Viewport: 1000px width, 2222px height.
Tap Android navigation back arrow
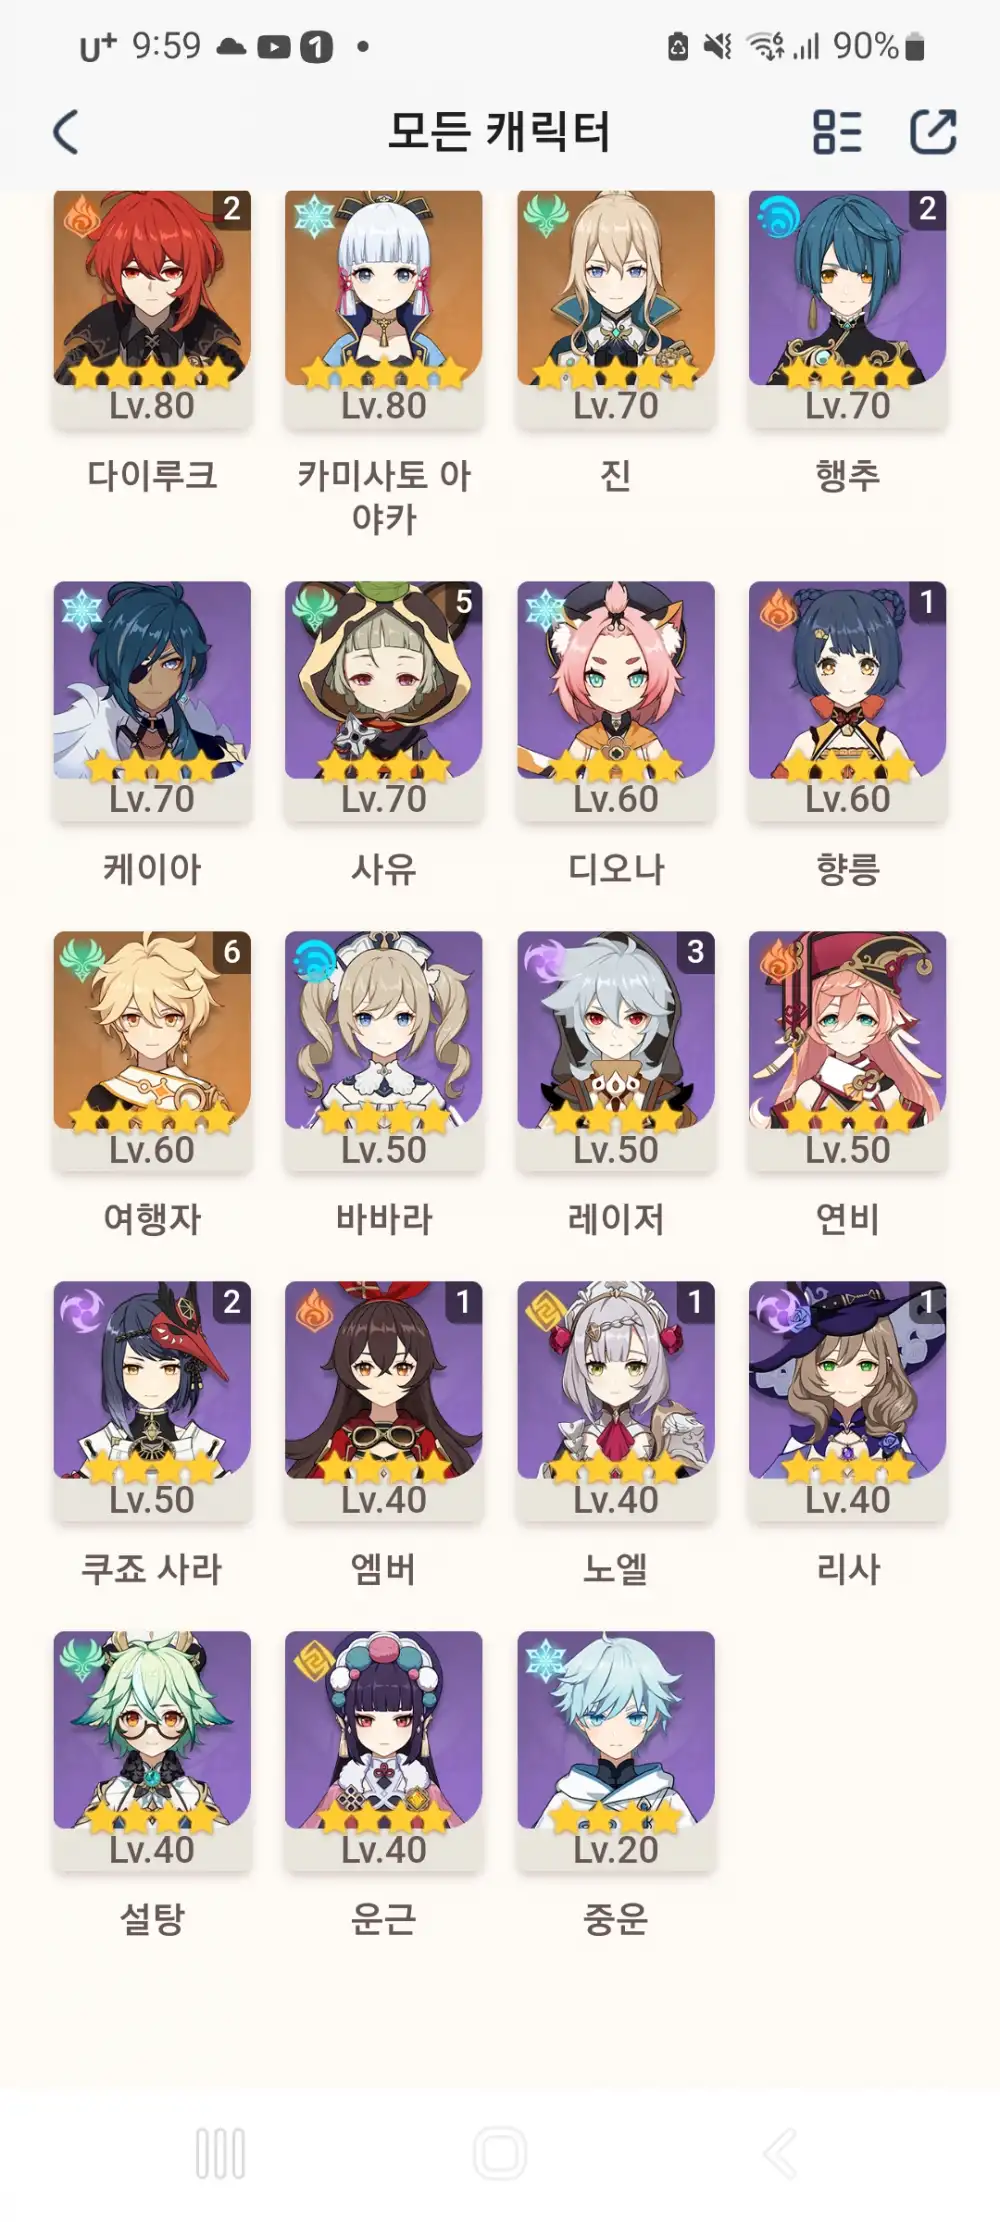(780, 2153)
